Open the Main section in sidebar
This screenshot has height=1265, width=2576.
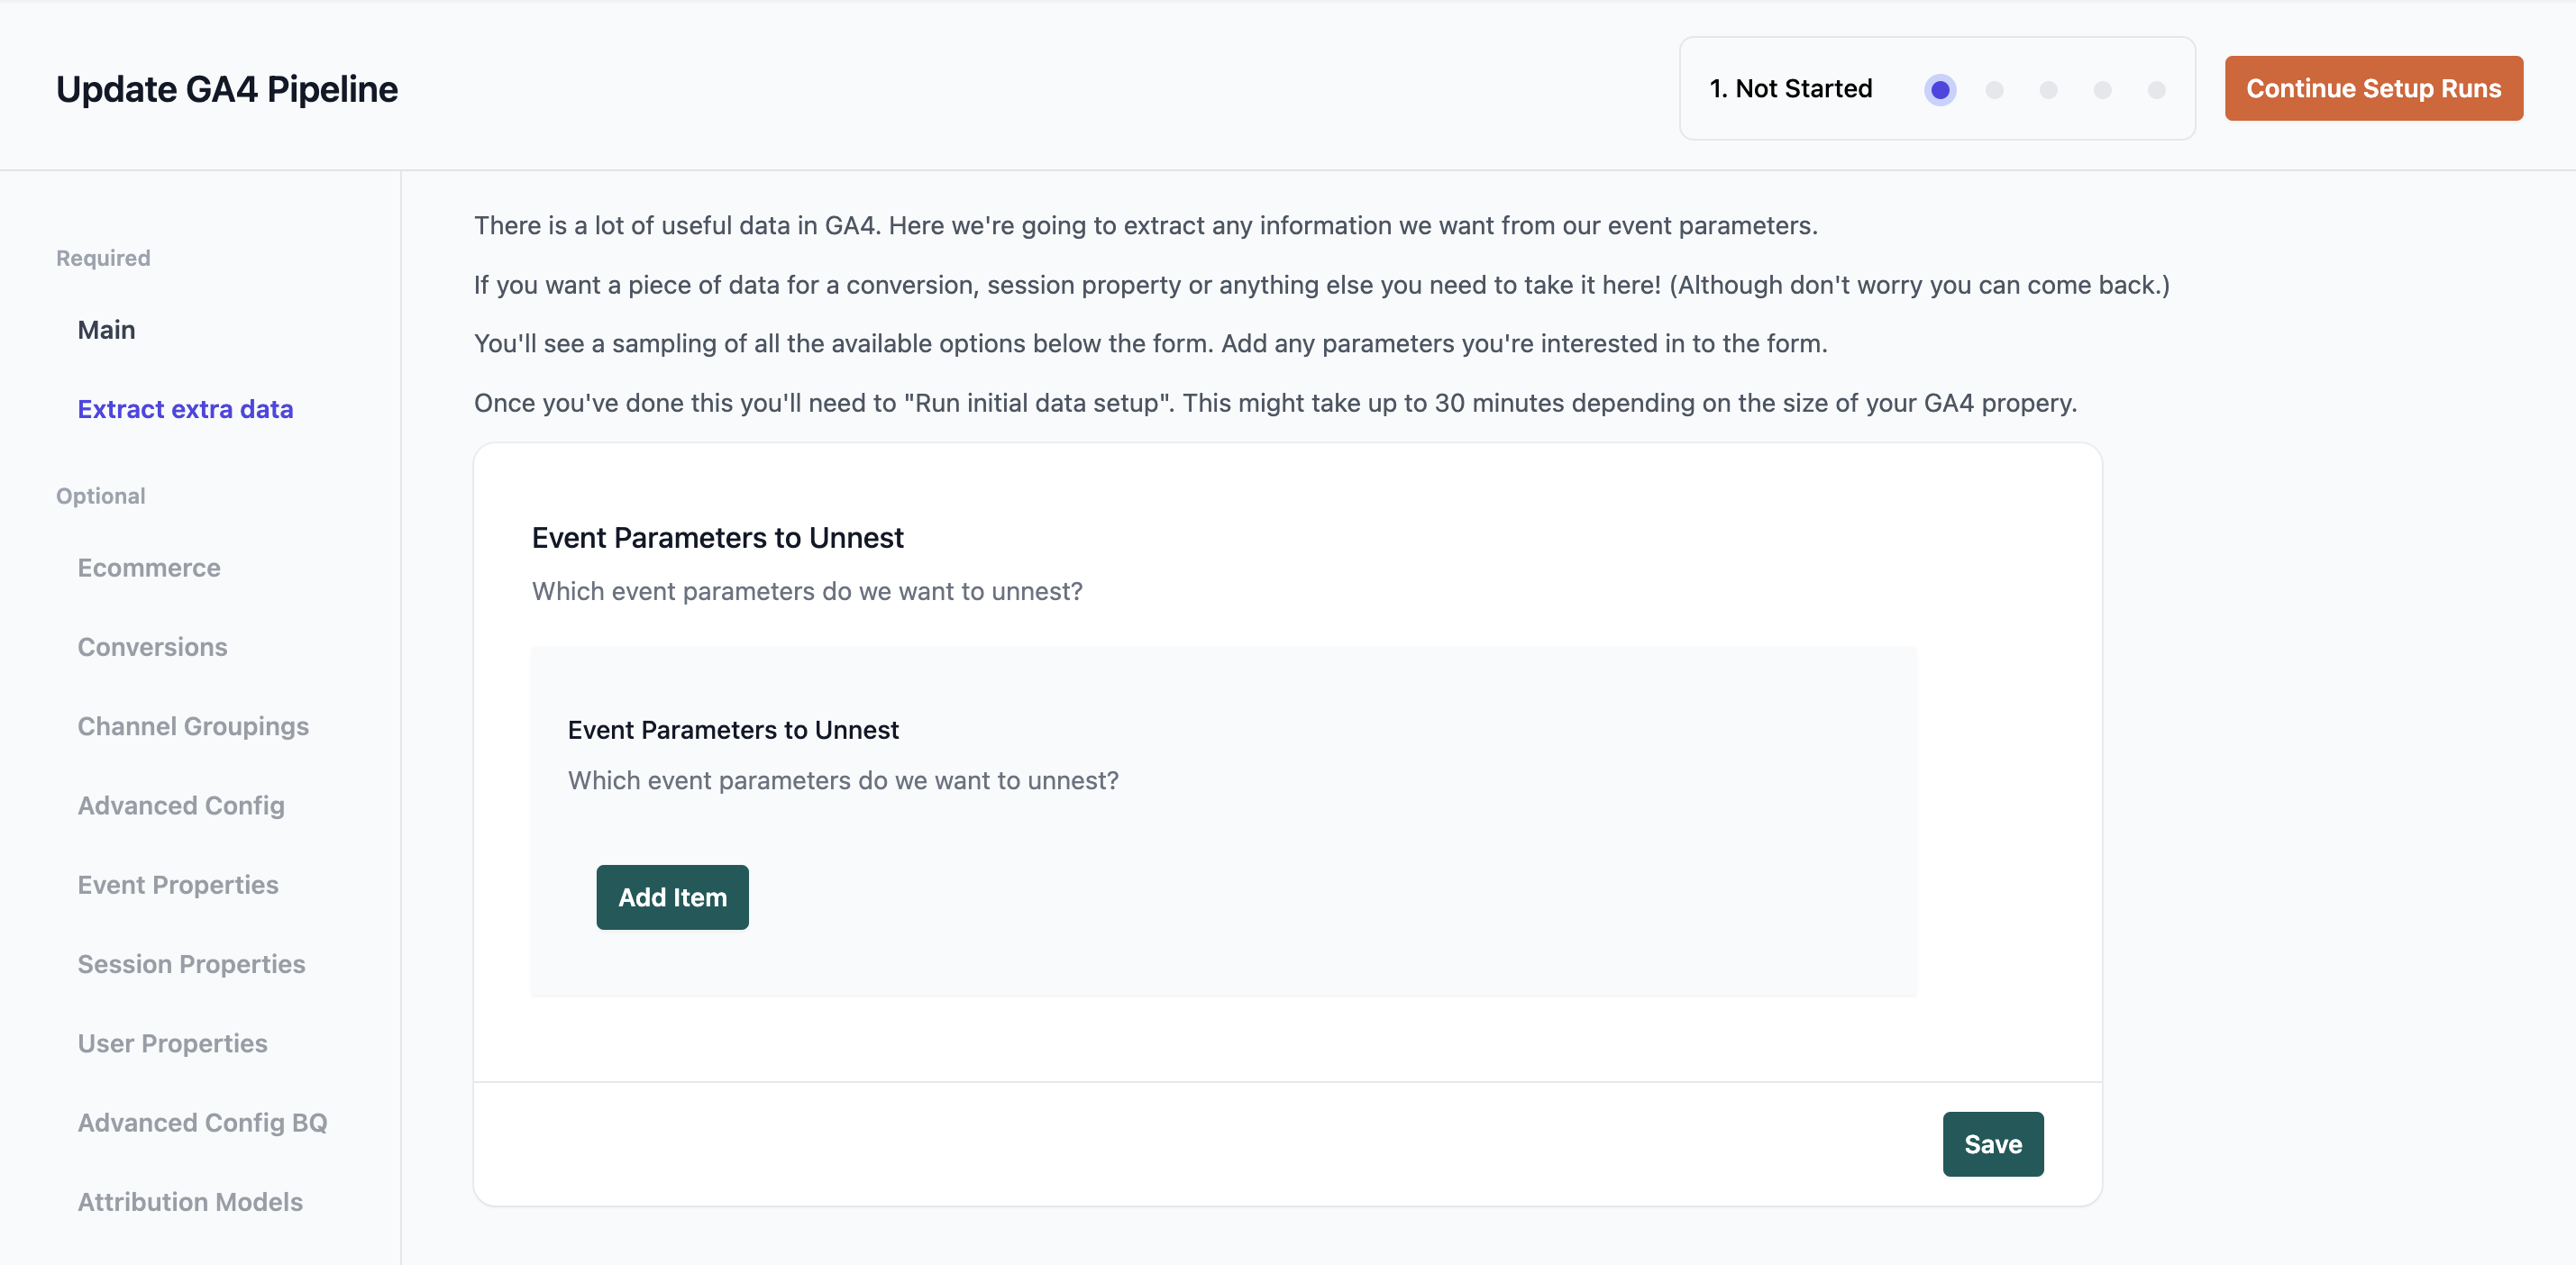pyautogui.click(x=107, y=330)
